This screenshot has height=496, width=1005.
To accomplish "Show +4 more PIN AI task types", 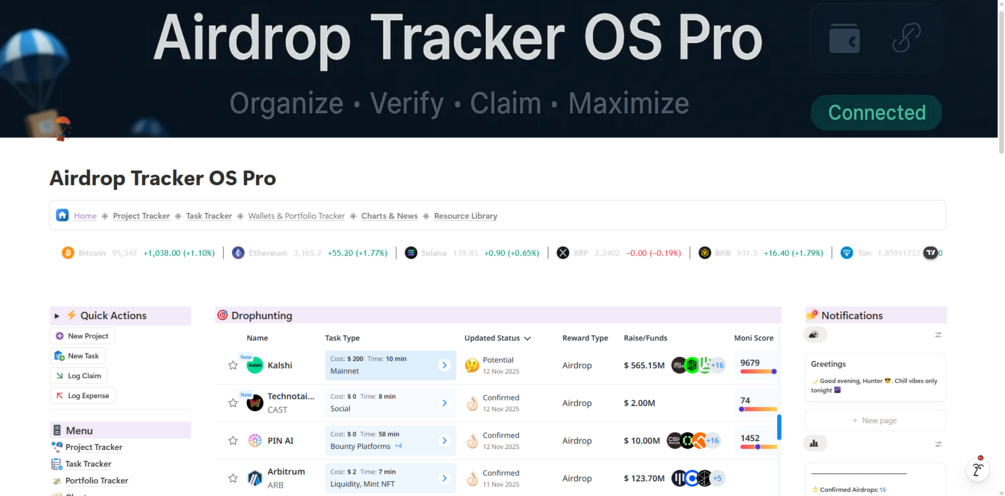I will pos(398,446).
